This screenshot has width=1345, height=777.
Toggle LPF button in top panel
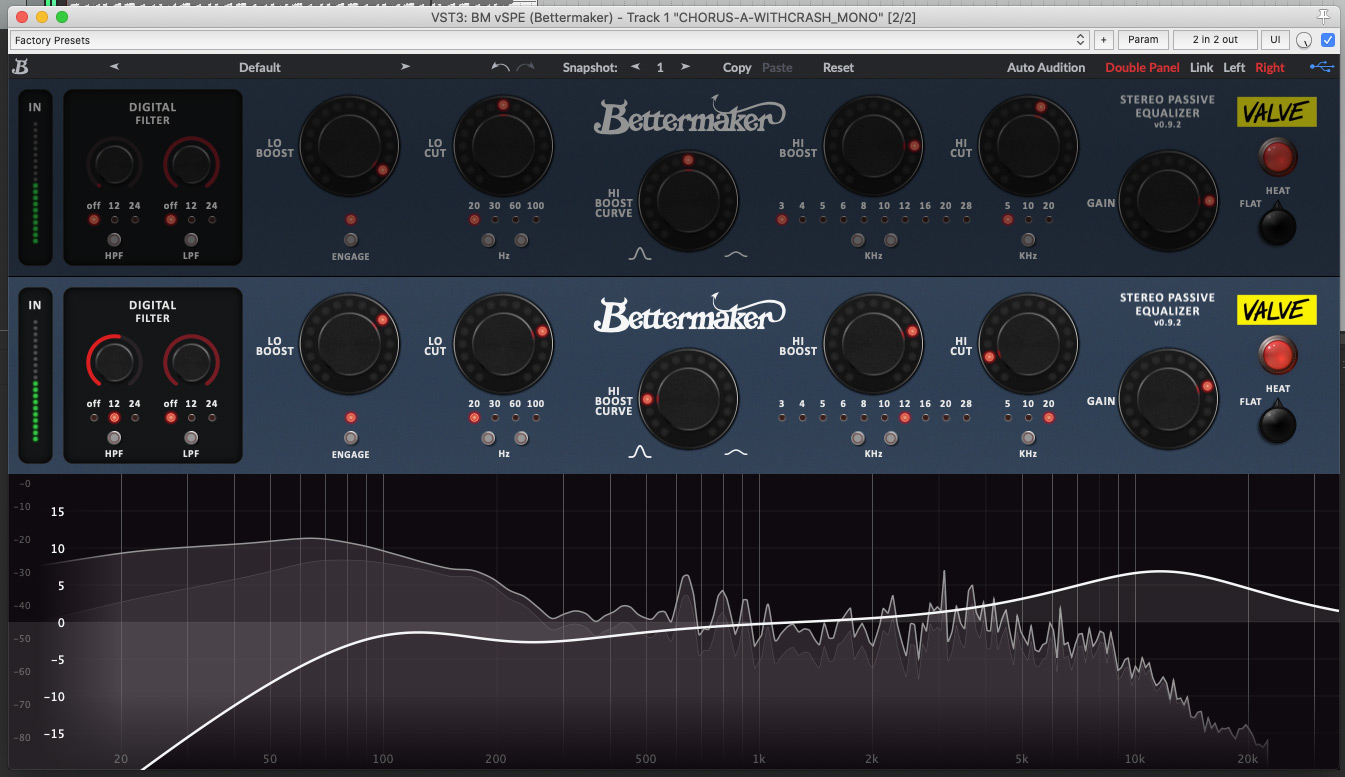point(191,240)
